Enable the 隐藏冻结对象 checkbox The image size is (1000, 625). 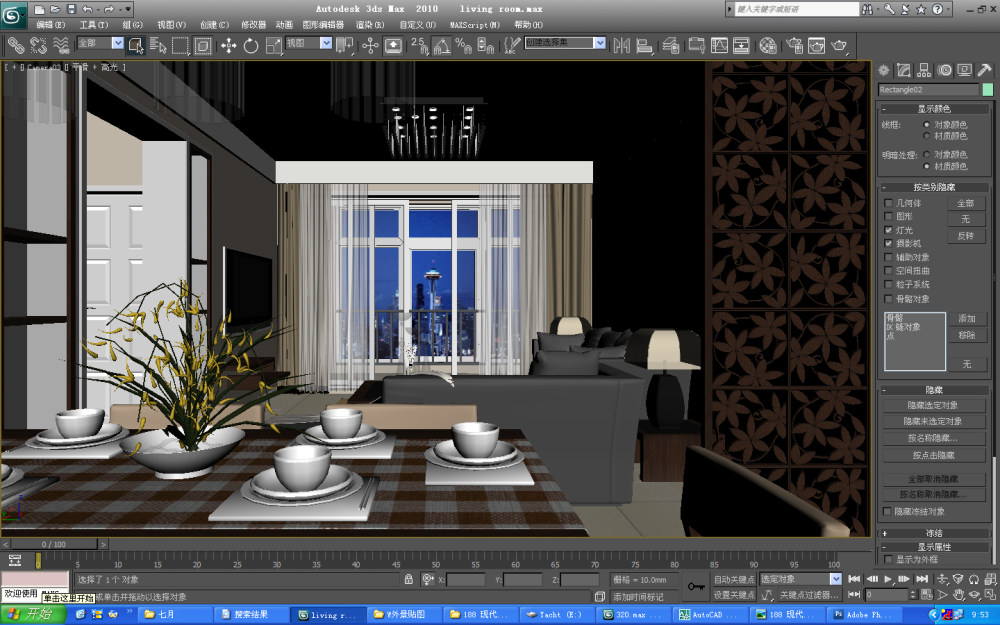[886, 511]
